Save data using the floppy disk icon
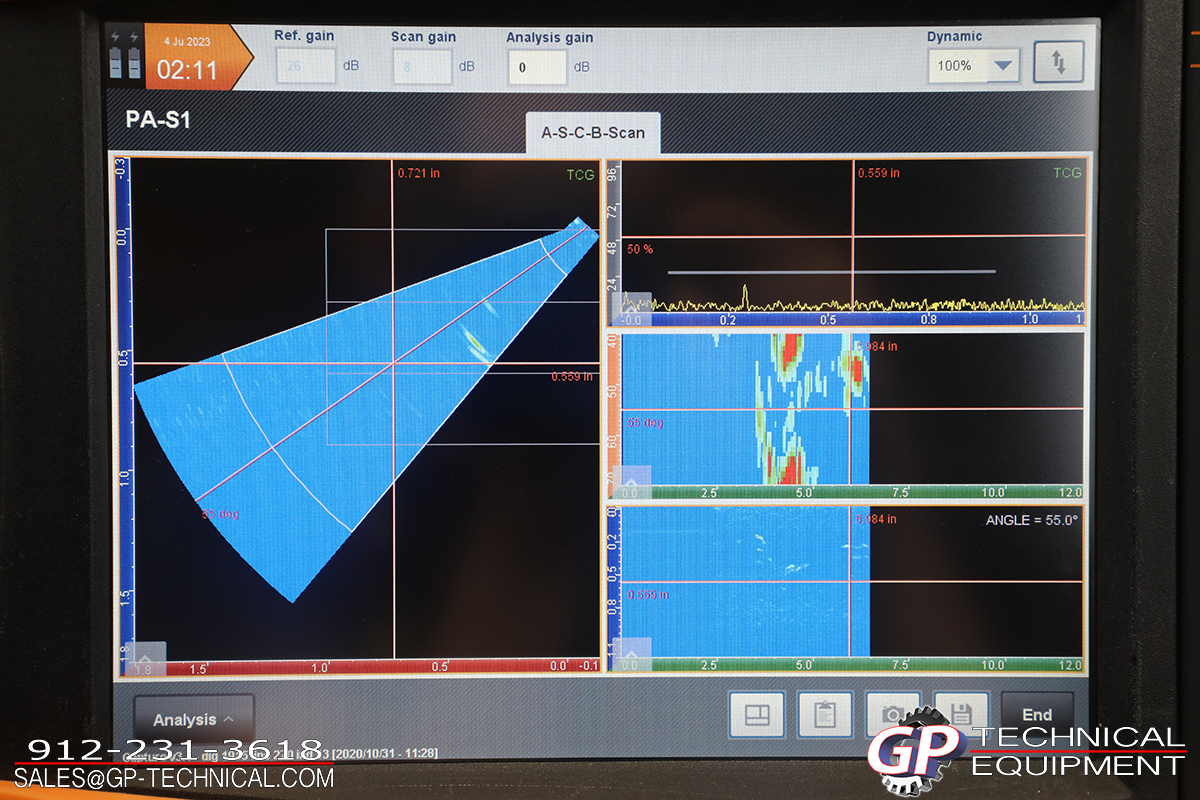1200x800 pixels. point(960,714)
